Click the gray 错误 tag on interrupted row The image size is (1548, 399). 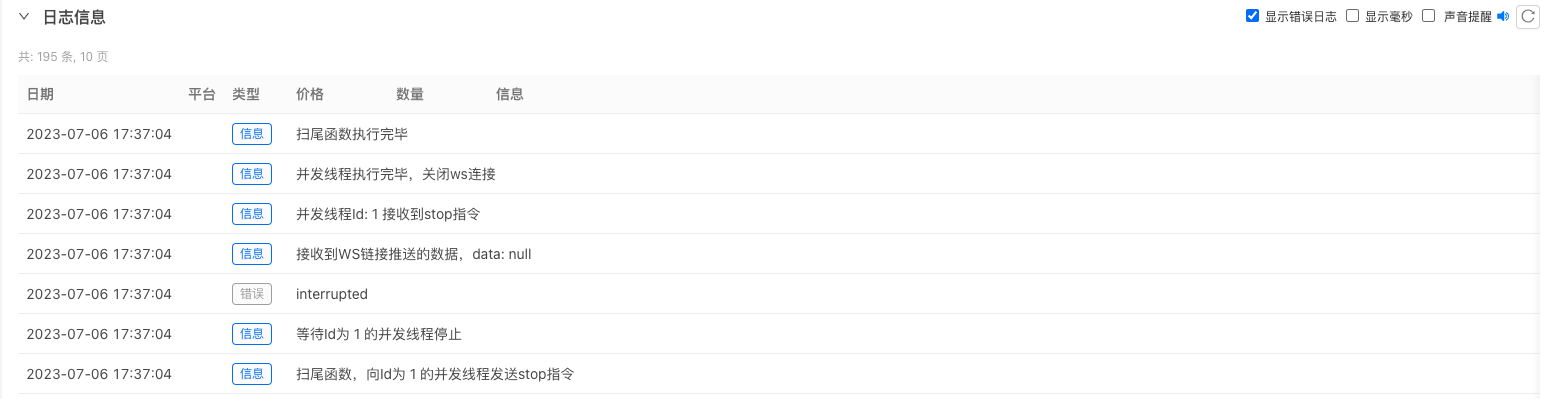(x=252, y=294)
